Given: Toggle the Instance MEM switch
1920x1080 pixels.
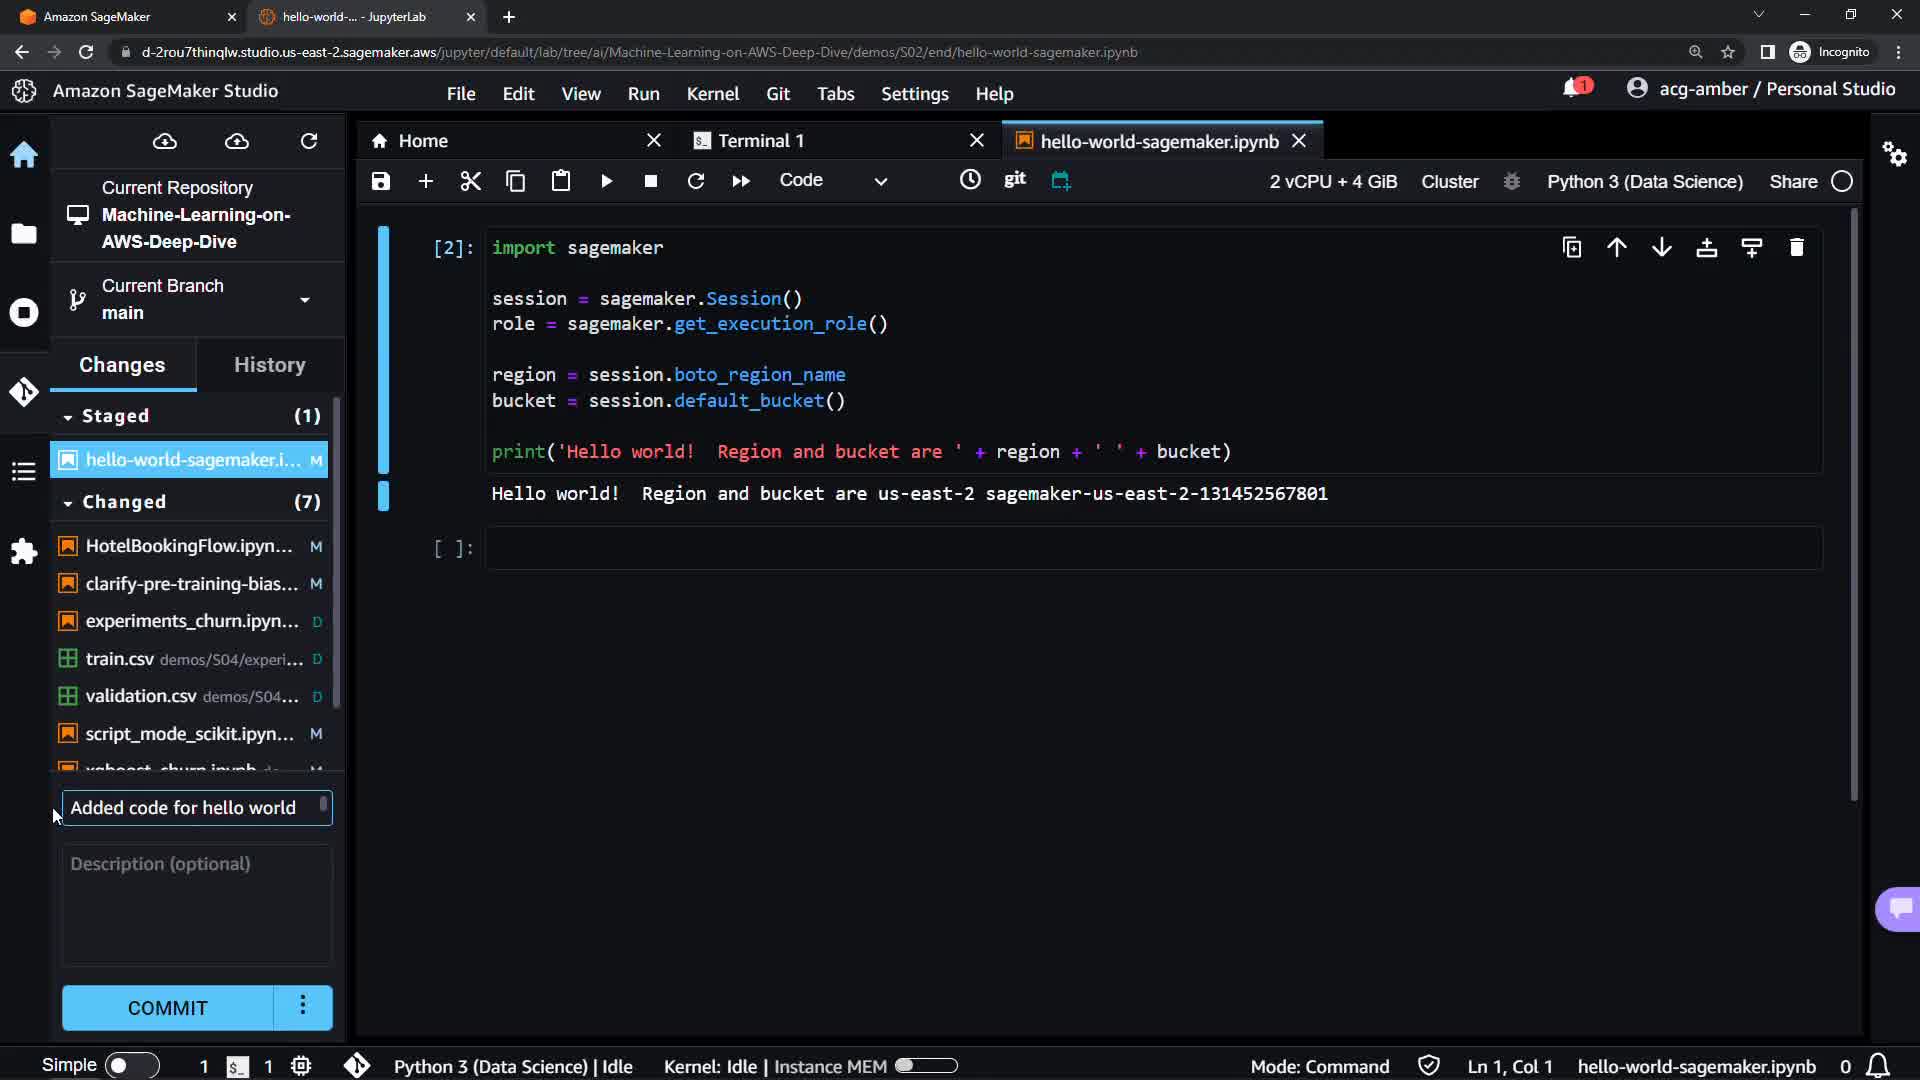Looking at the screenshot, I should 926,1066.
